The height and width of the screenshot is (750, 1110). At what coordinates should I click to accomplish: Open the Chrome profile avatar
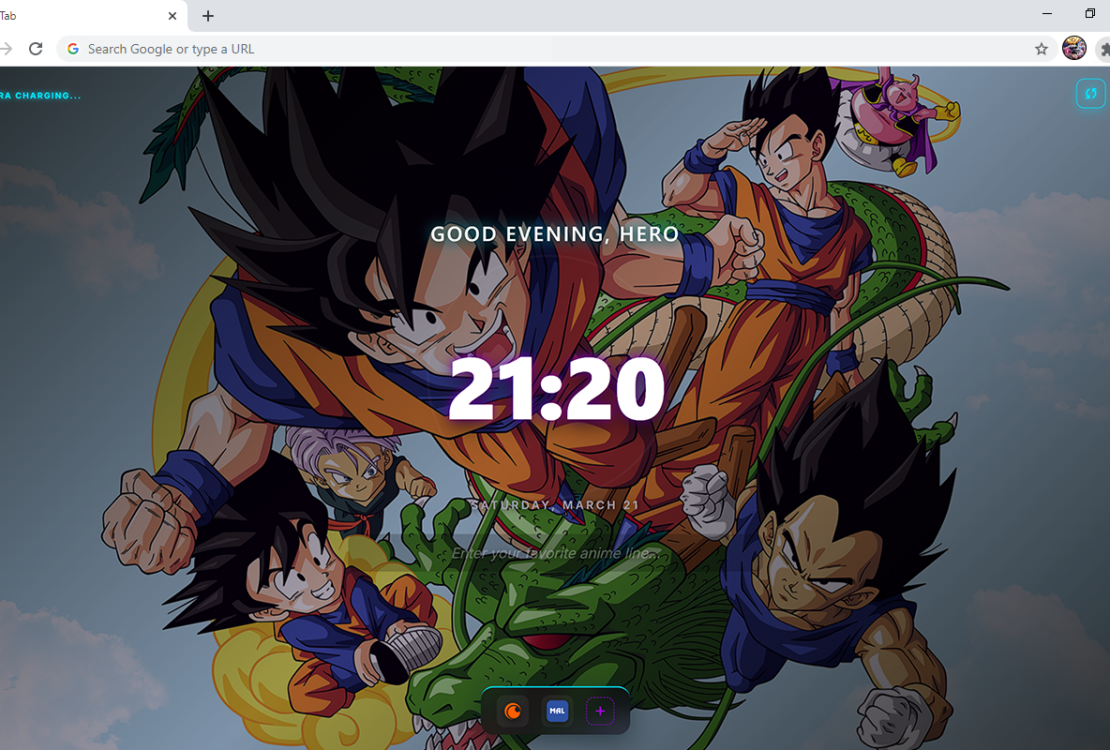pos(1074,48)
